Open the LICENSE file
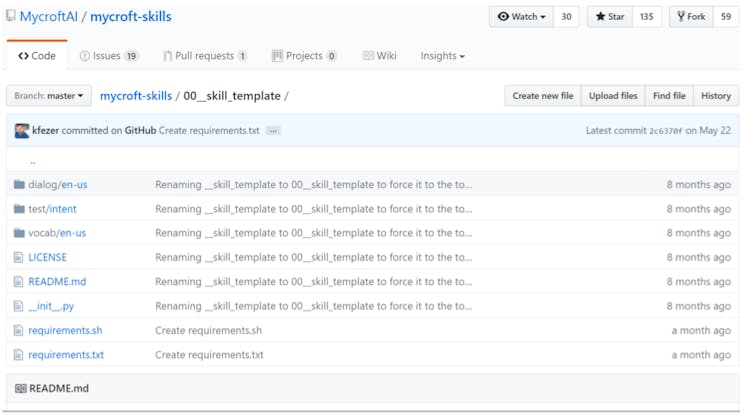740x416 pixels. 47,257
